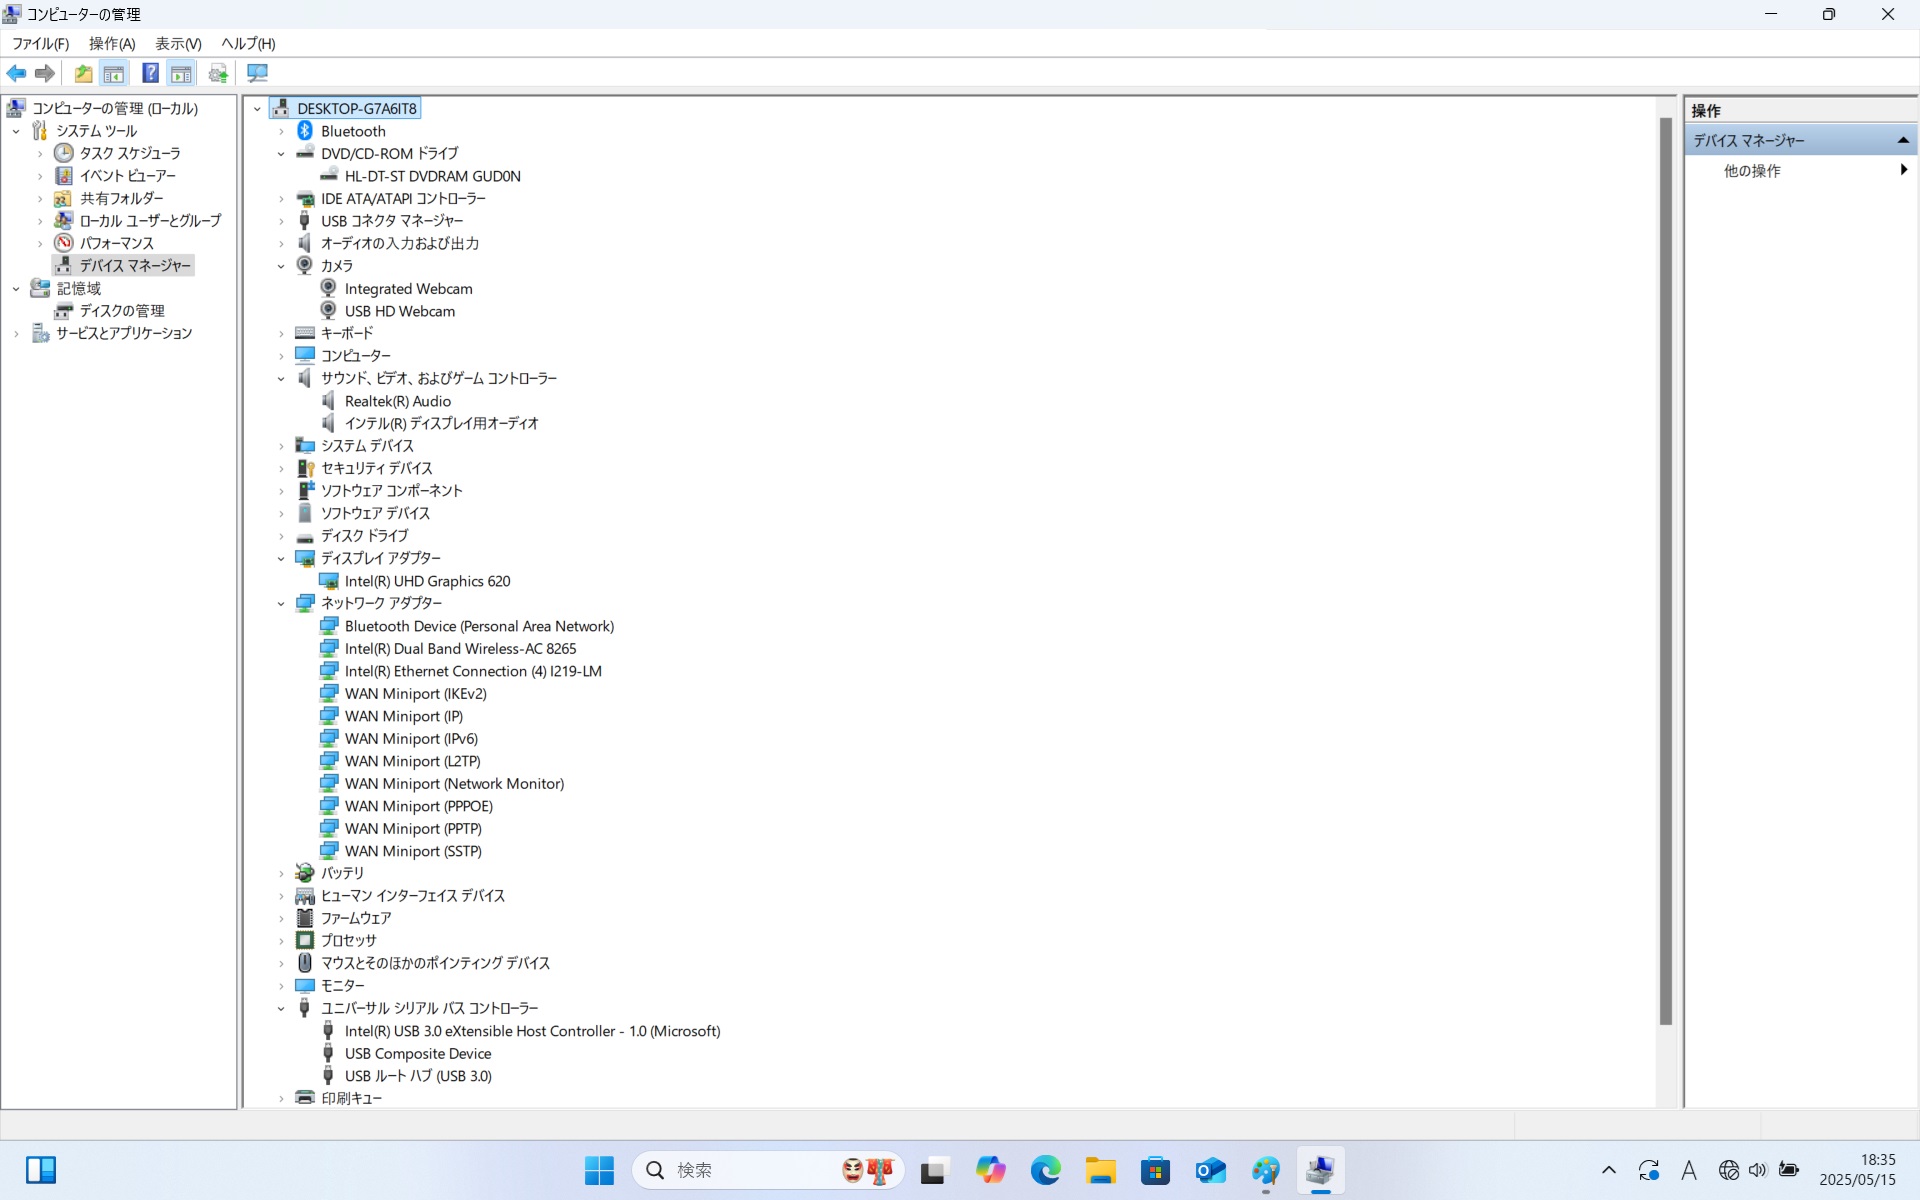Image resolution: width=1920 pixels, height=1200 pixels.
Task: Collapse ユニバーサル シリアル バス コントローラー category
Action: pos(281,1008)
